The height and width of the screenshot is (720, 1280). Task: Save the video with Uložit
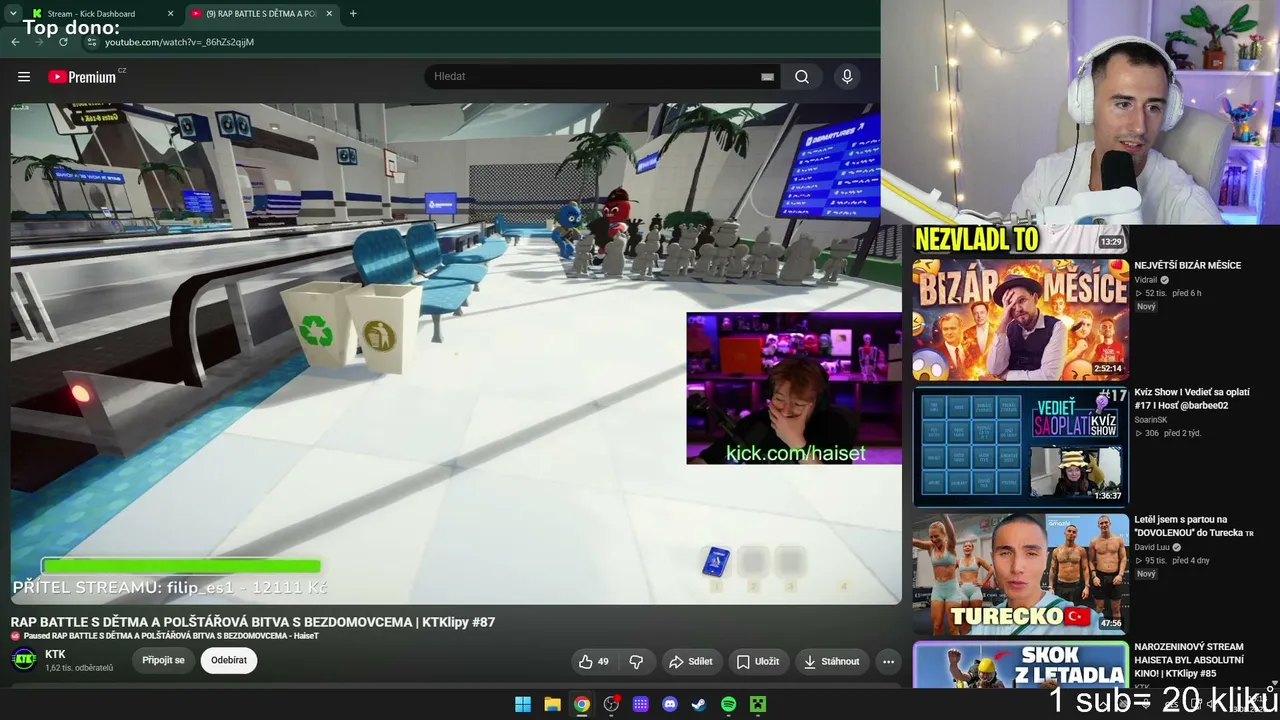pos(758,661)
